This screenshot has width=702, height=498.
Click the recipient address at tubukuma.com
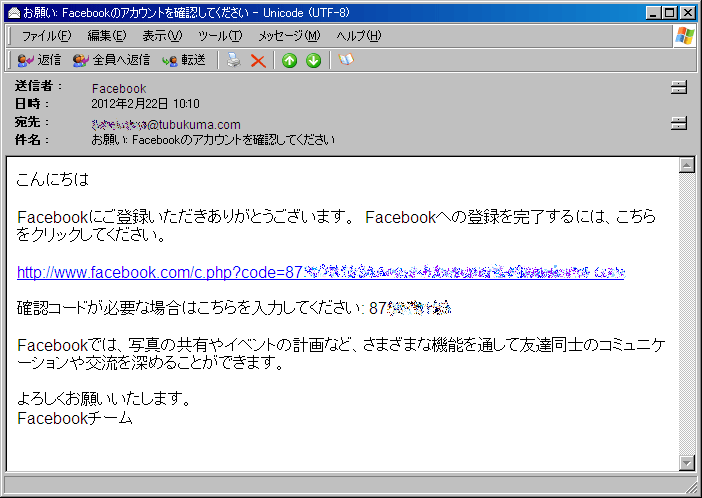(166, 124)
